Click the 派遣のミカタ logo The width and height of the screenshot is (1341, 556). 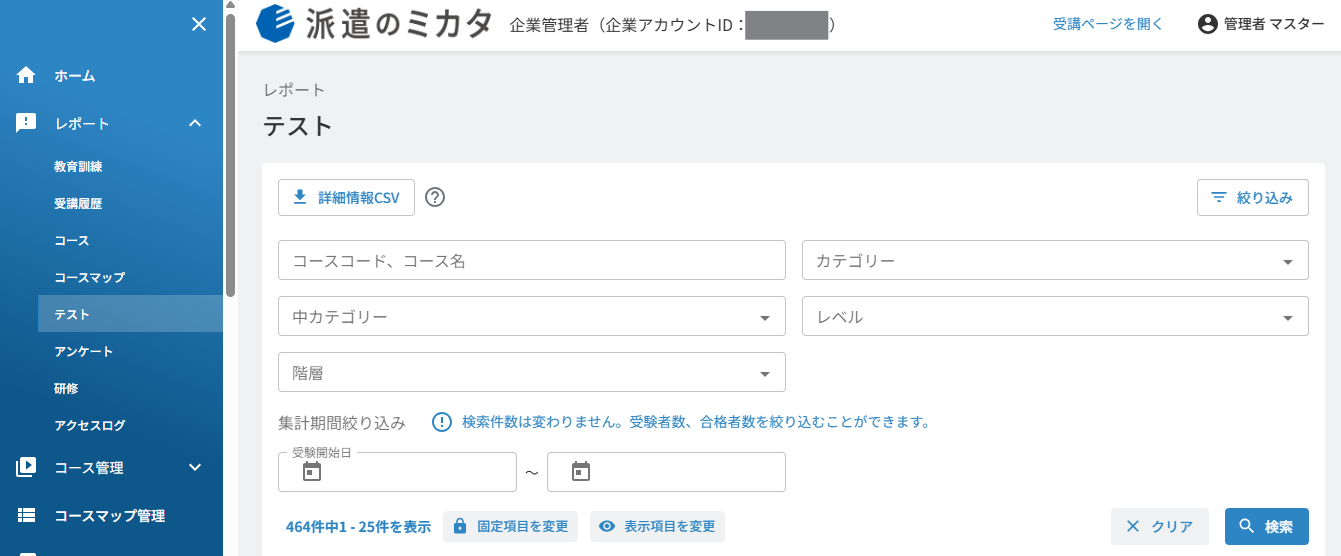(x=375, y=24)
